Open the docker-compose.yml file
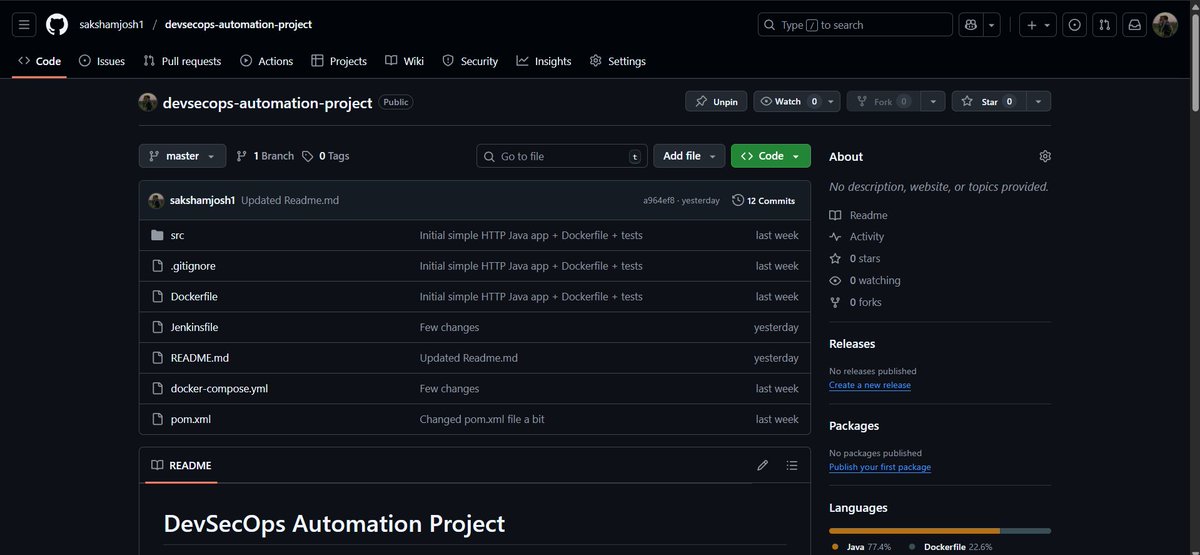This screenshot has height=555, width=1200. [219, 389]
